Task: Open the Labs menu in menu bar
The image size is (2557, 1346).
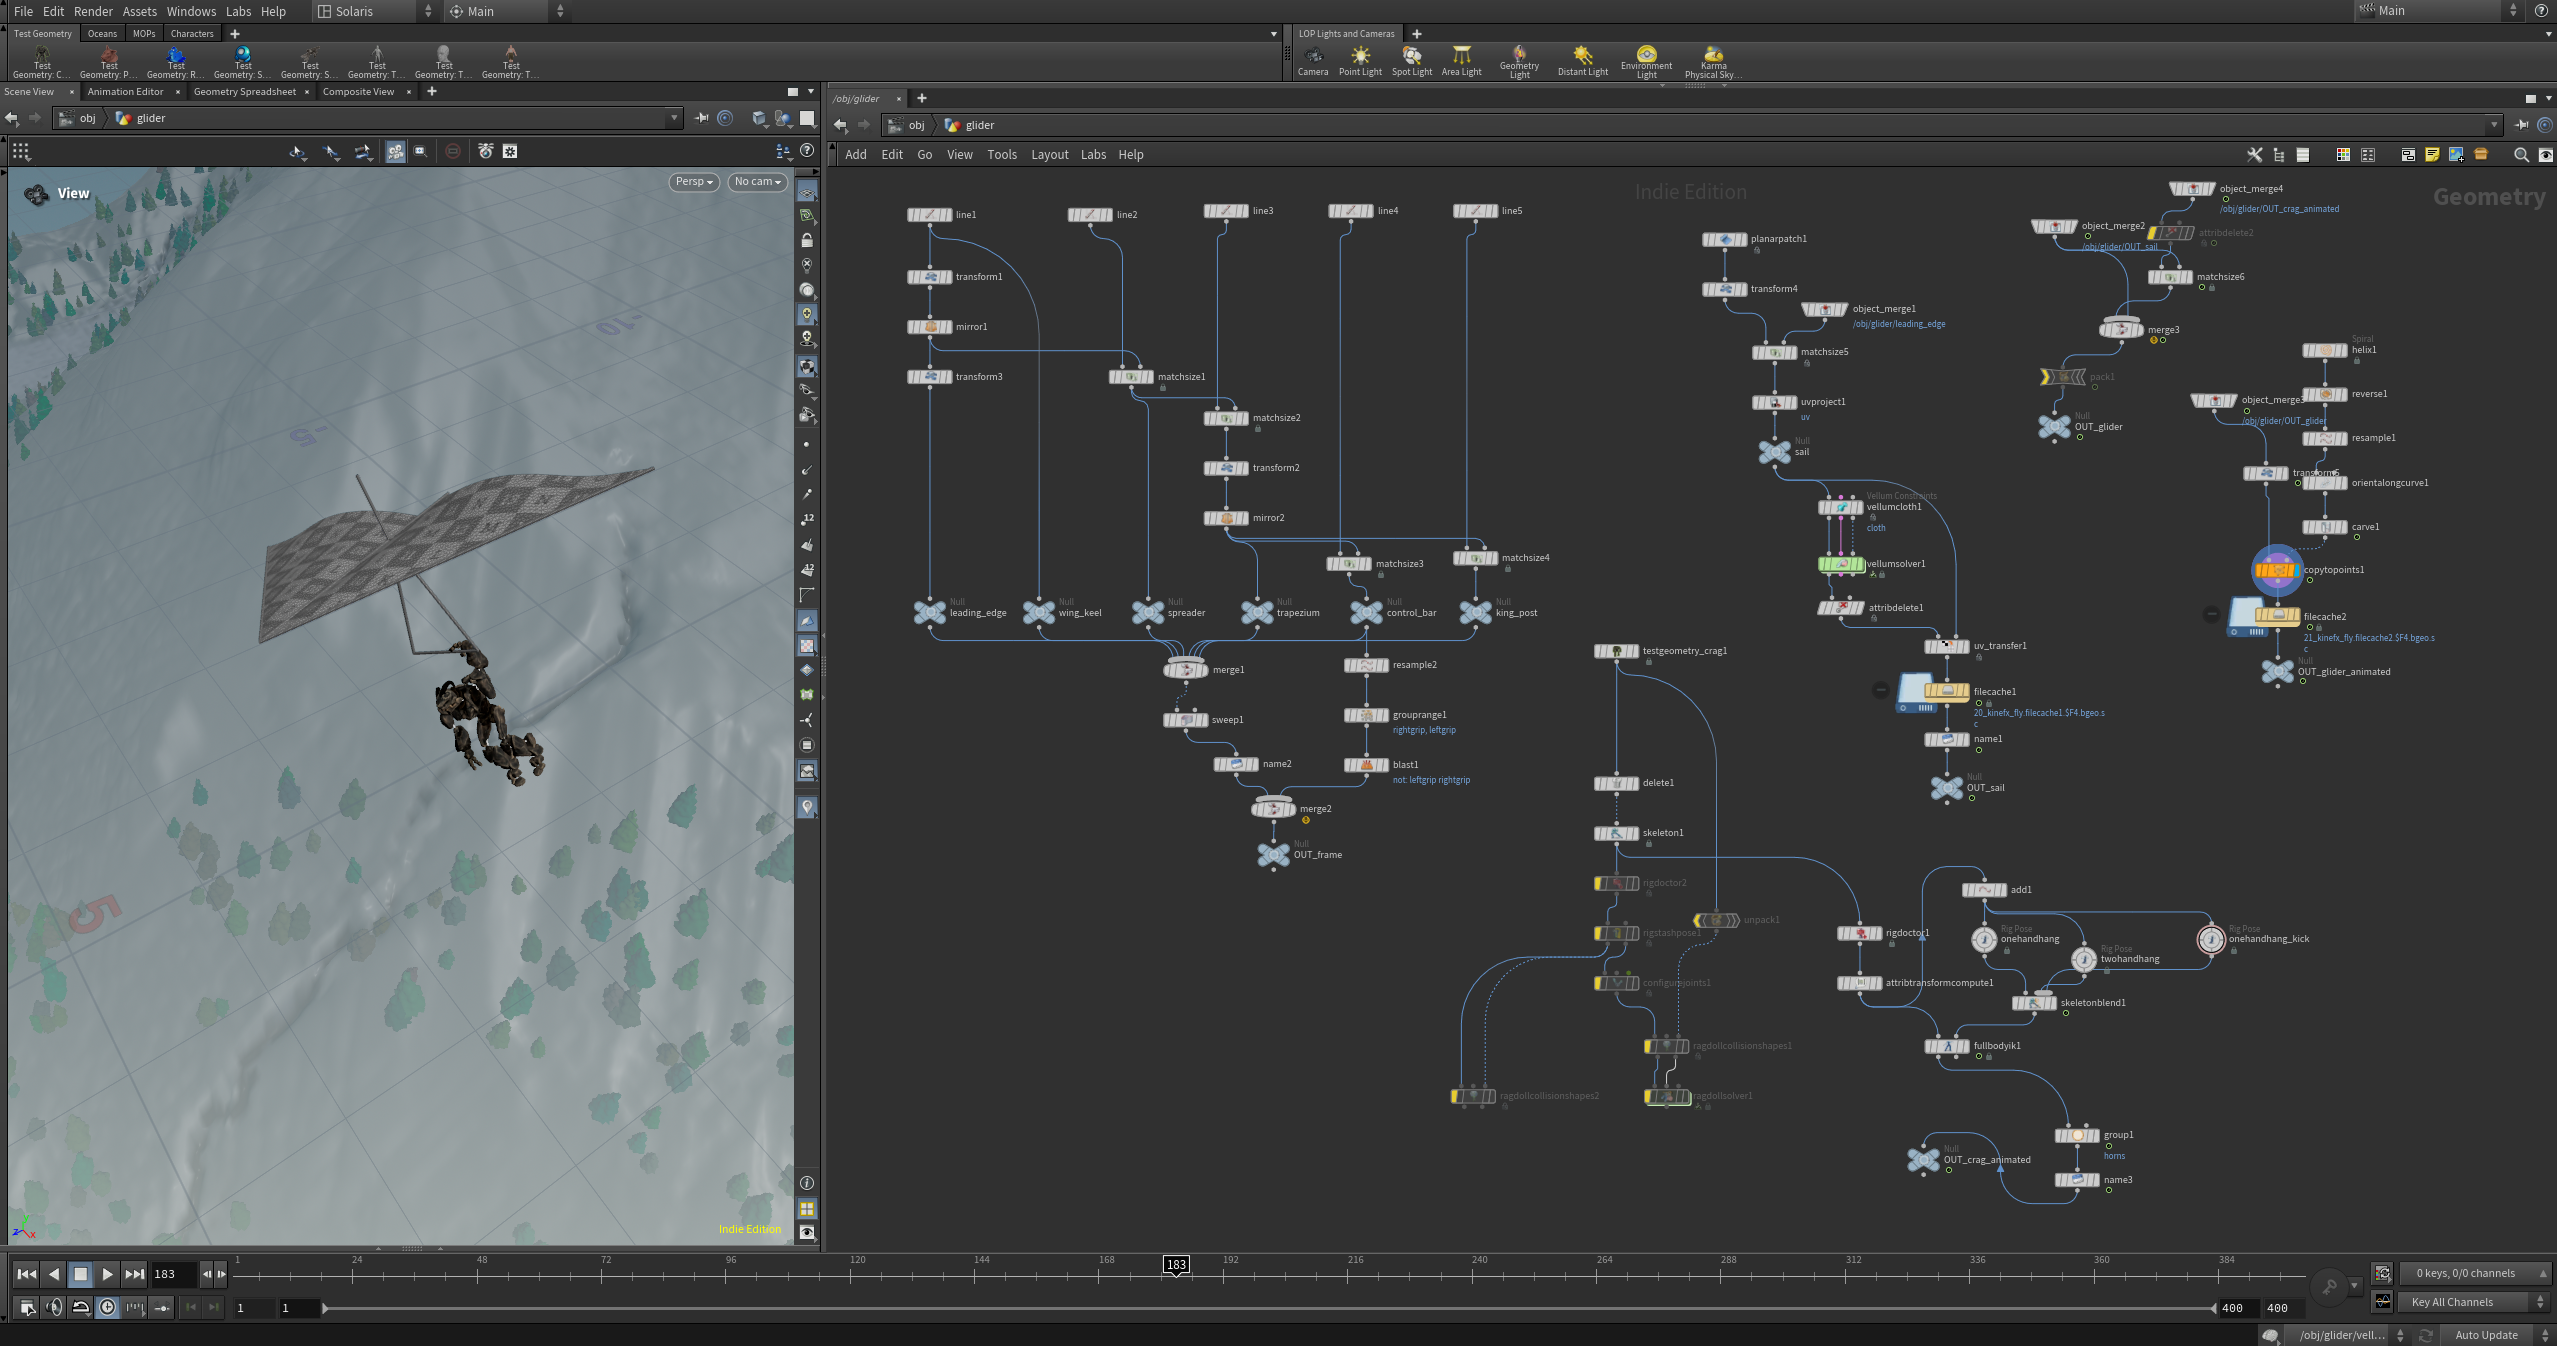Action: coord(238,11)
